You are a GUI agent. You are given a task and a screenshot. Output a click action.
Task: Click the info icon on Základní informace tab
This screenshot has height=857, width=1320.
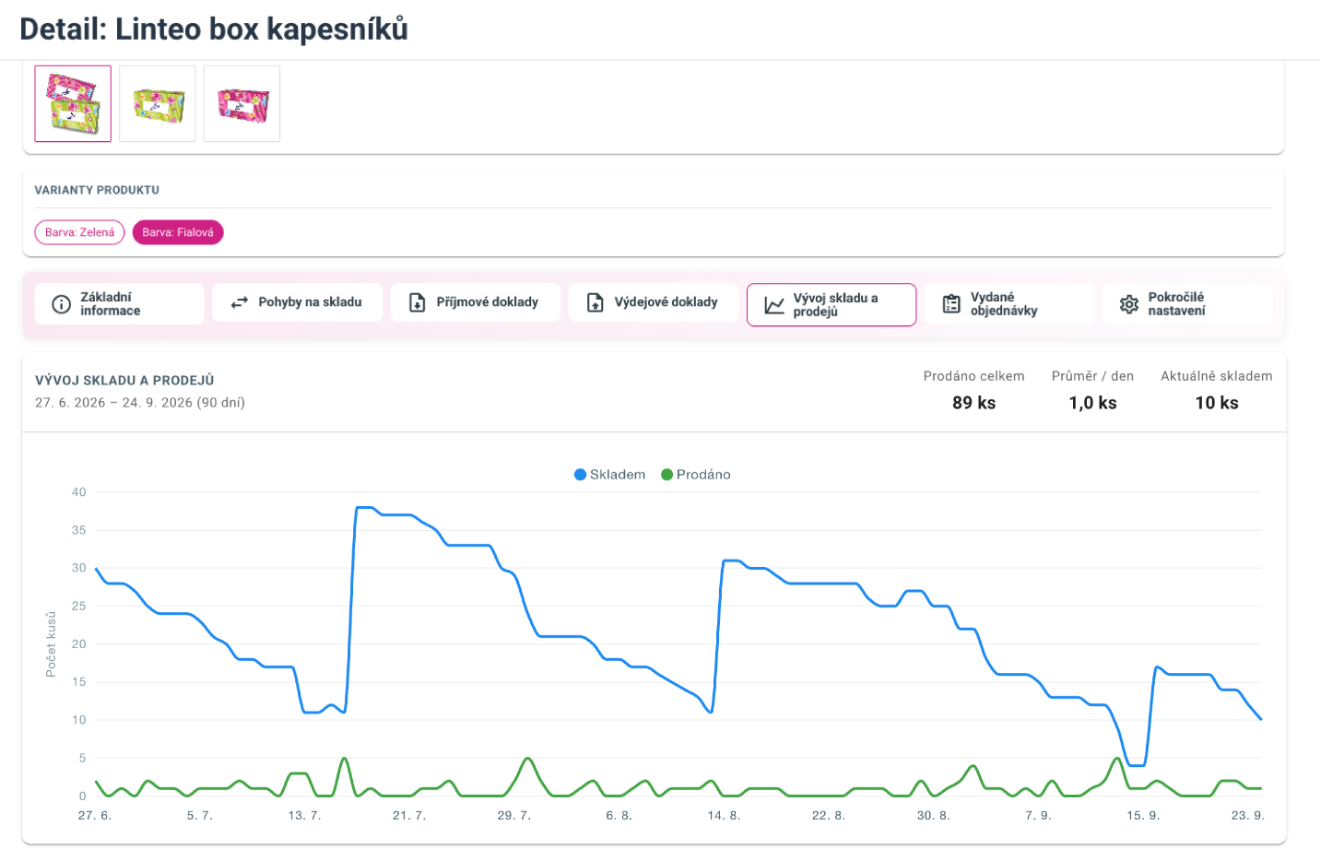61,303
